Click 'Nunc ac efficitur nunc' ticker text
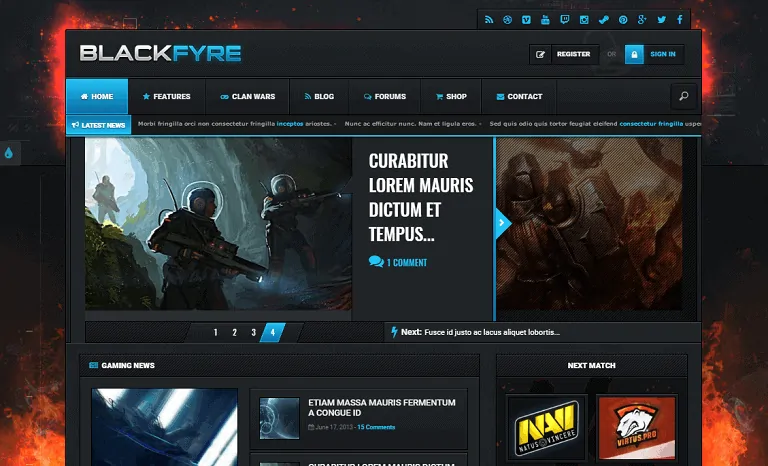The height and width of the screenshot is (466, 768). pyautogui.click(x=410, y=124)
